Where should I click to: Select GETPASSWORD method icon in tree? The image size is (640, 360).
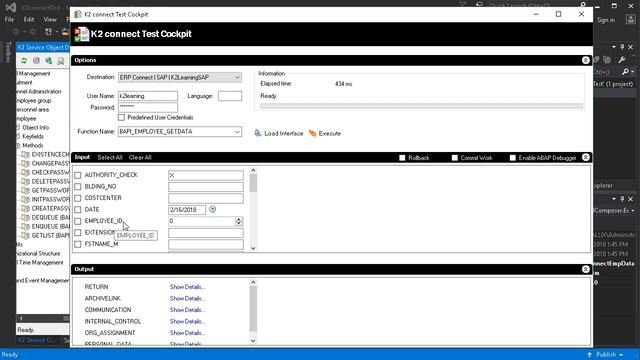coord(25,191)
